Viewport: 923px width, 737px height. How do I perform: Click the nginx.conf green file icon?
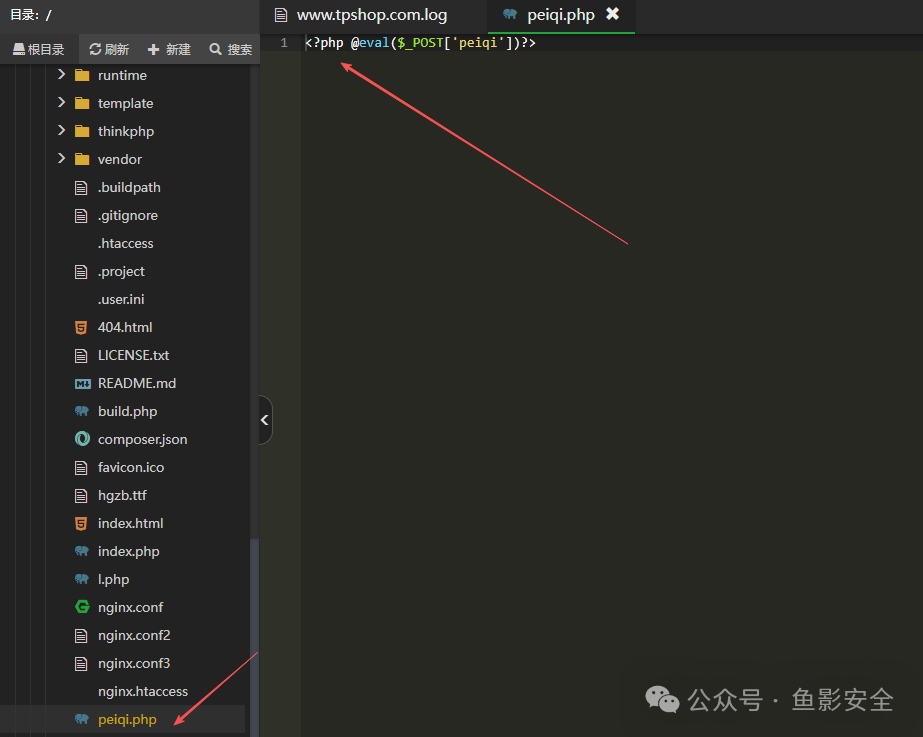click(82, 607)
